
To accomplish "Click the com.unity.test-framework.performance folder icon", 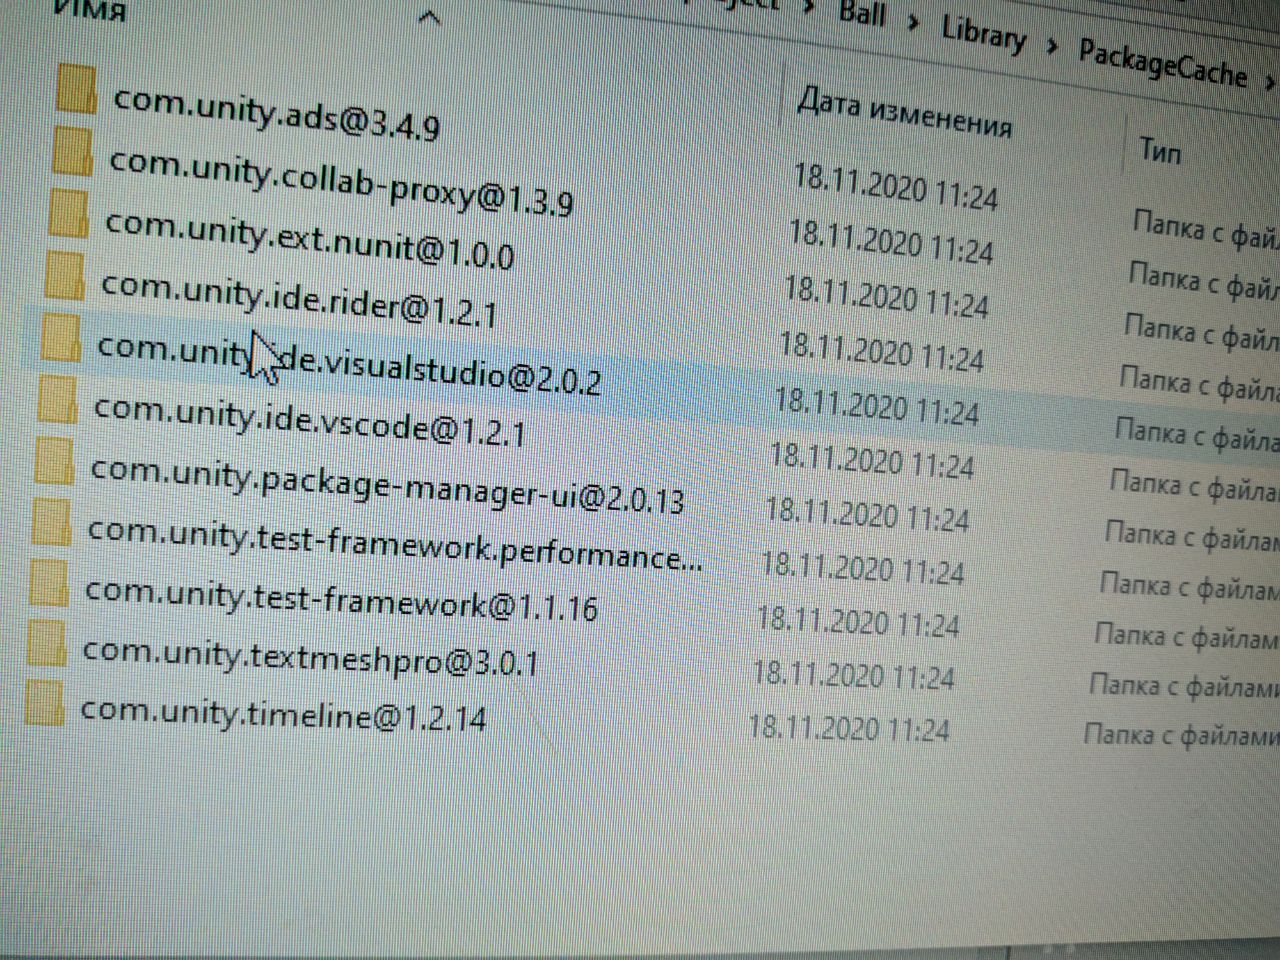I will coord(51,522).
